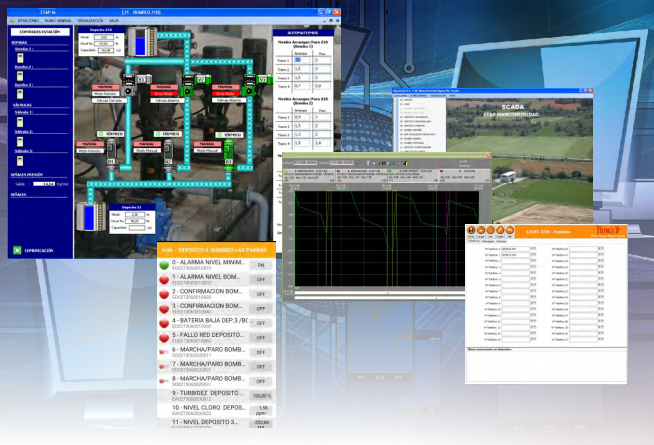Click green indicator for Alarma Nivel Minimo
The image size is (654, 445).
[x=164, y=265]
